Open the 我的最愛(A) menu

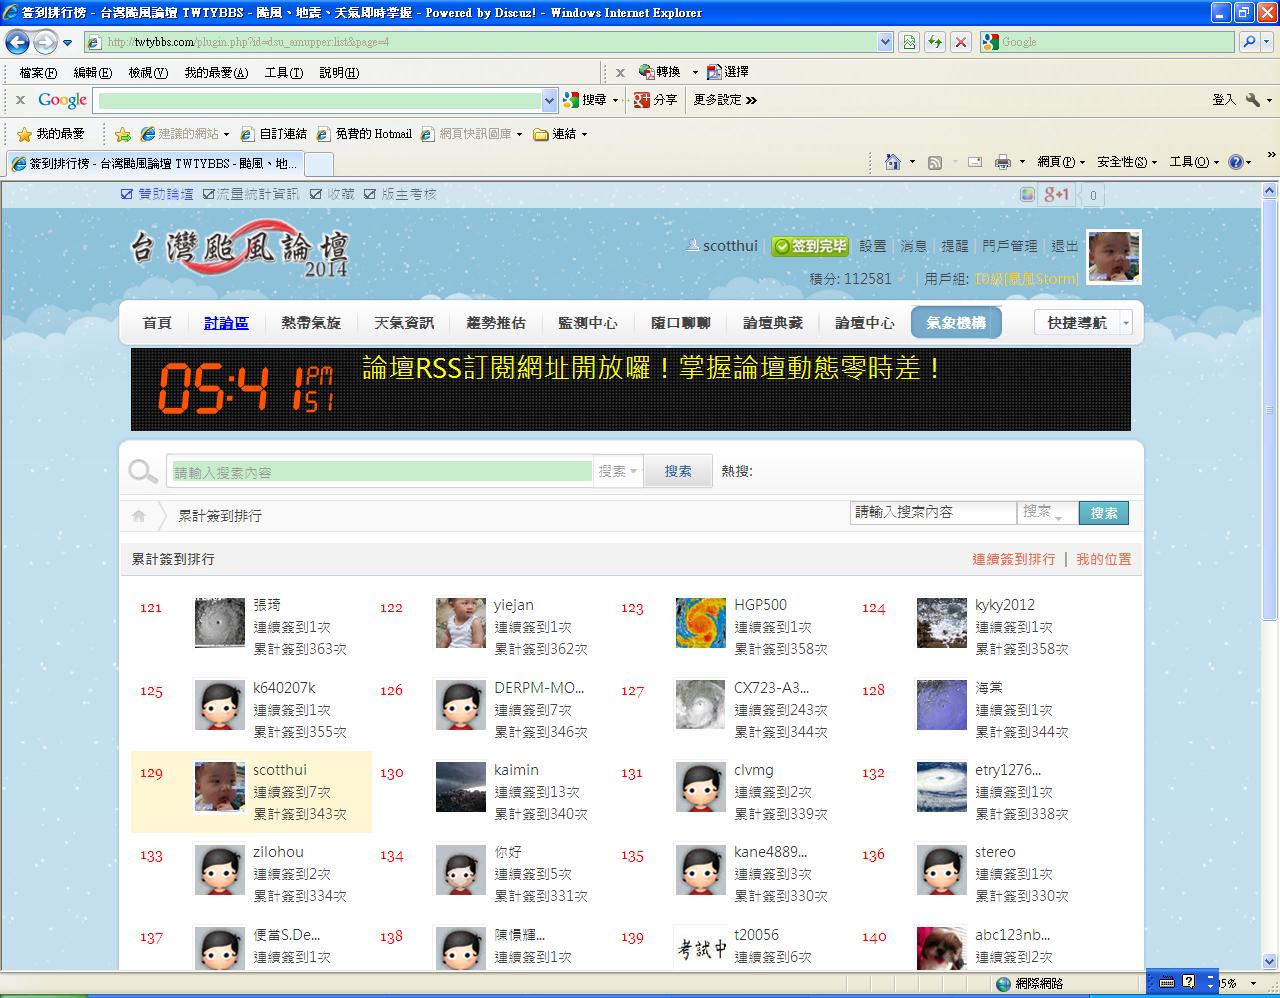[216, 72]
